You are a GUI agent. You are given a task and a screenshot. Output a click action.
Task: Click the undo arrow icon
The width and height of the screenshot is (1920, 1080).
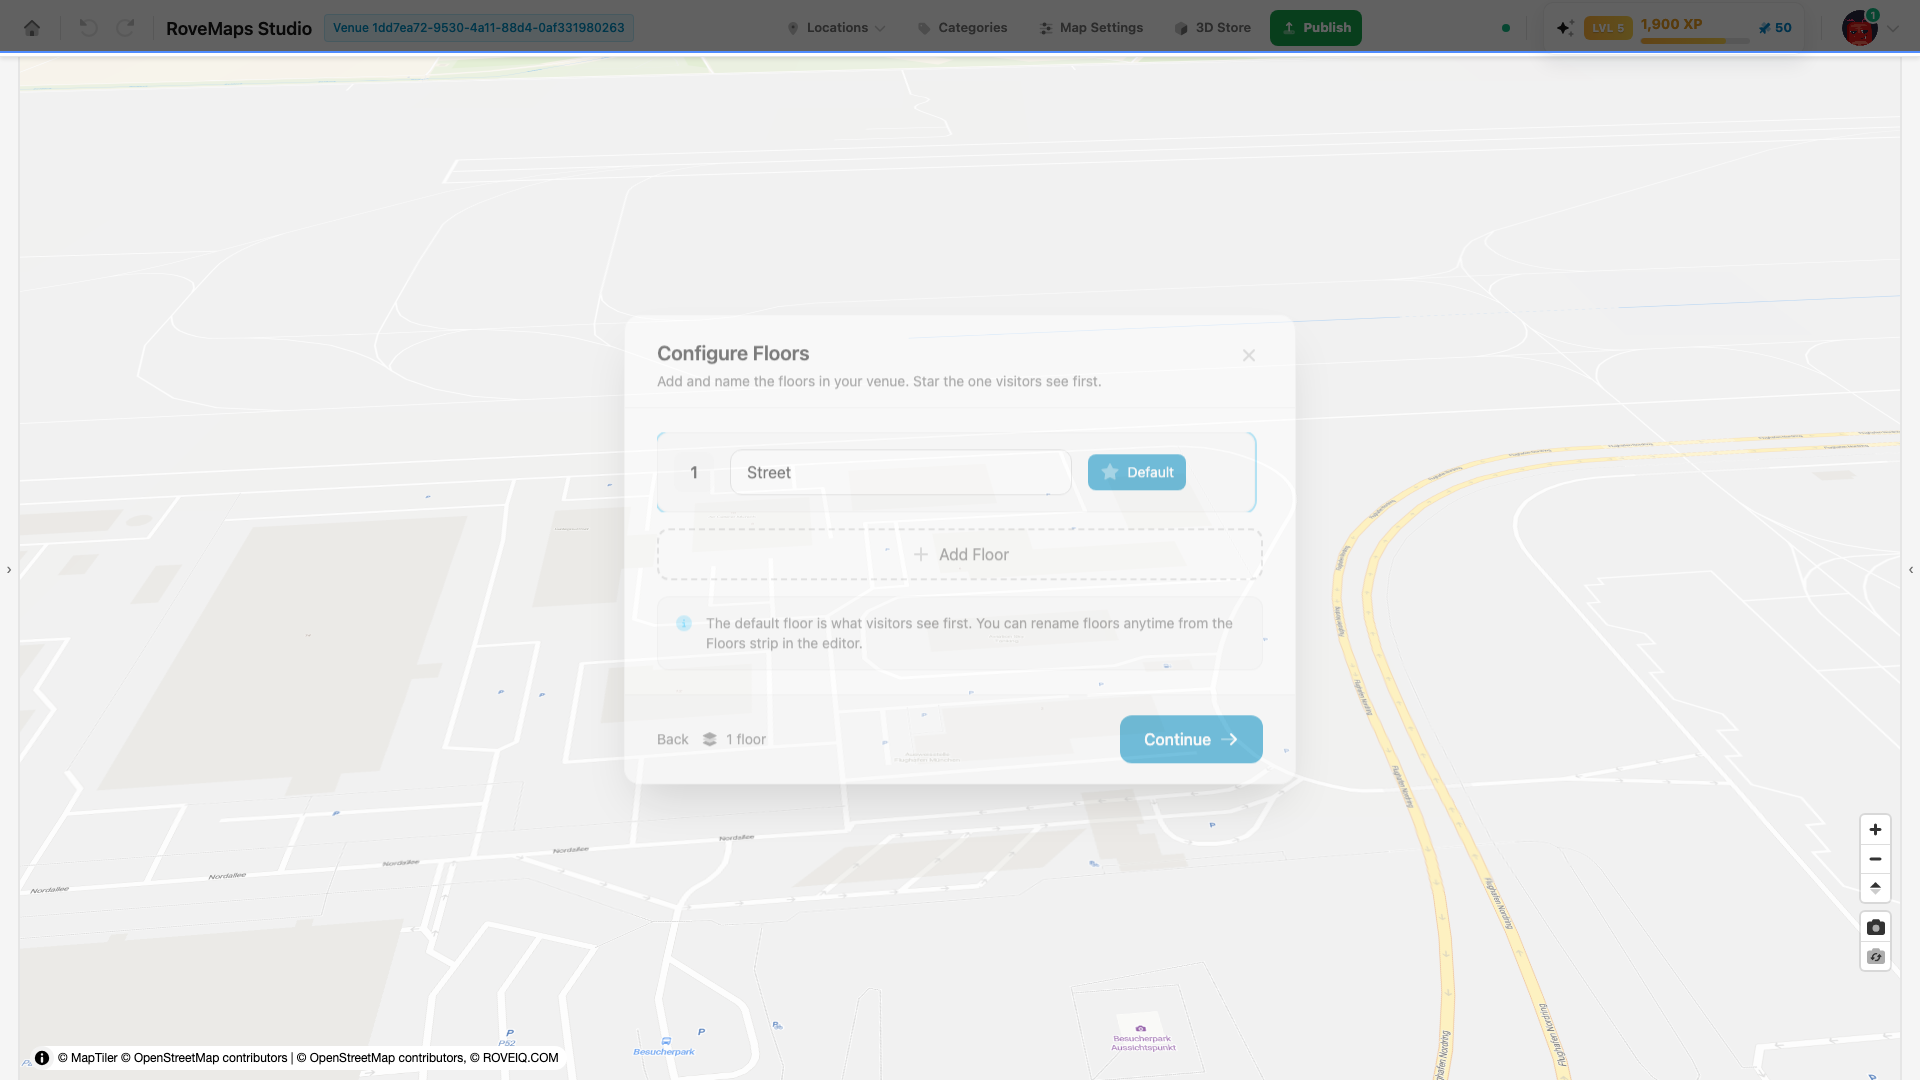[x=88, y=28]
